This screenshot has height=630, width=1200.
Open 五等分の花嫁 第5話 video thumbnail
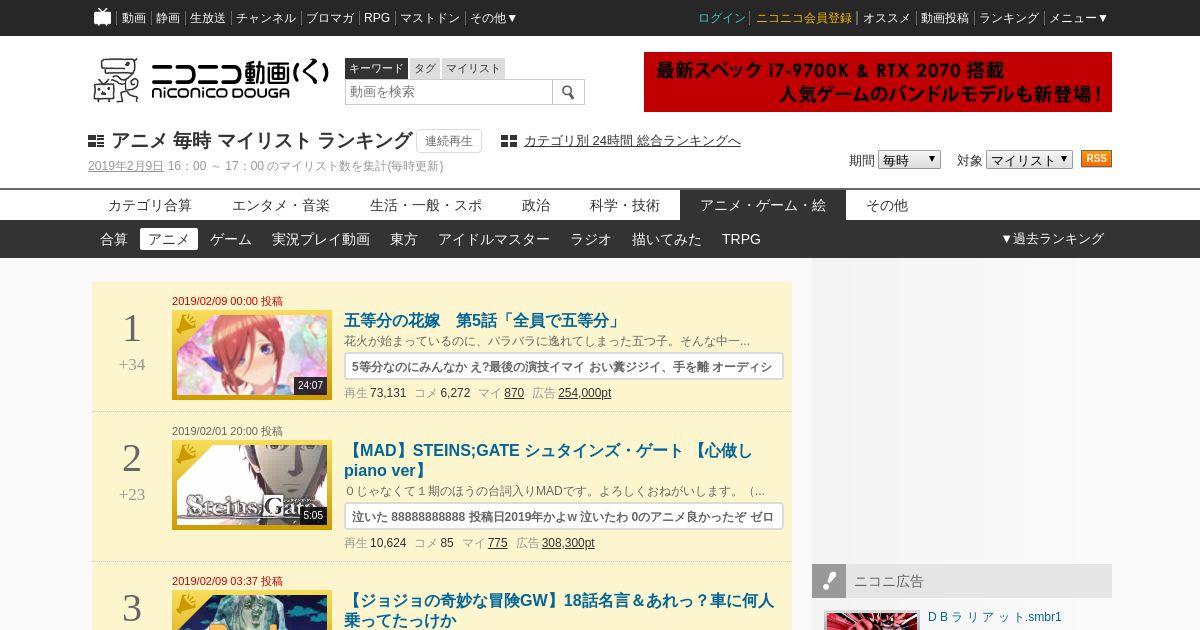252,355
